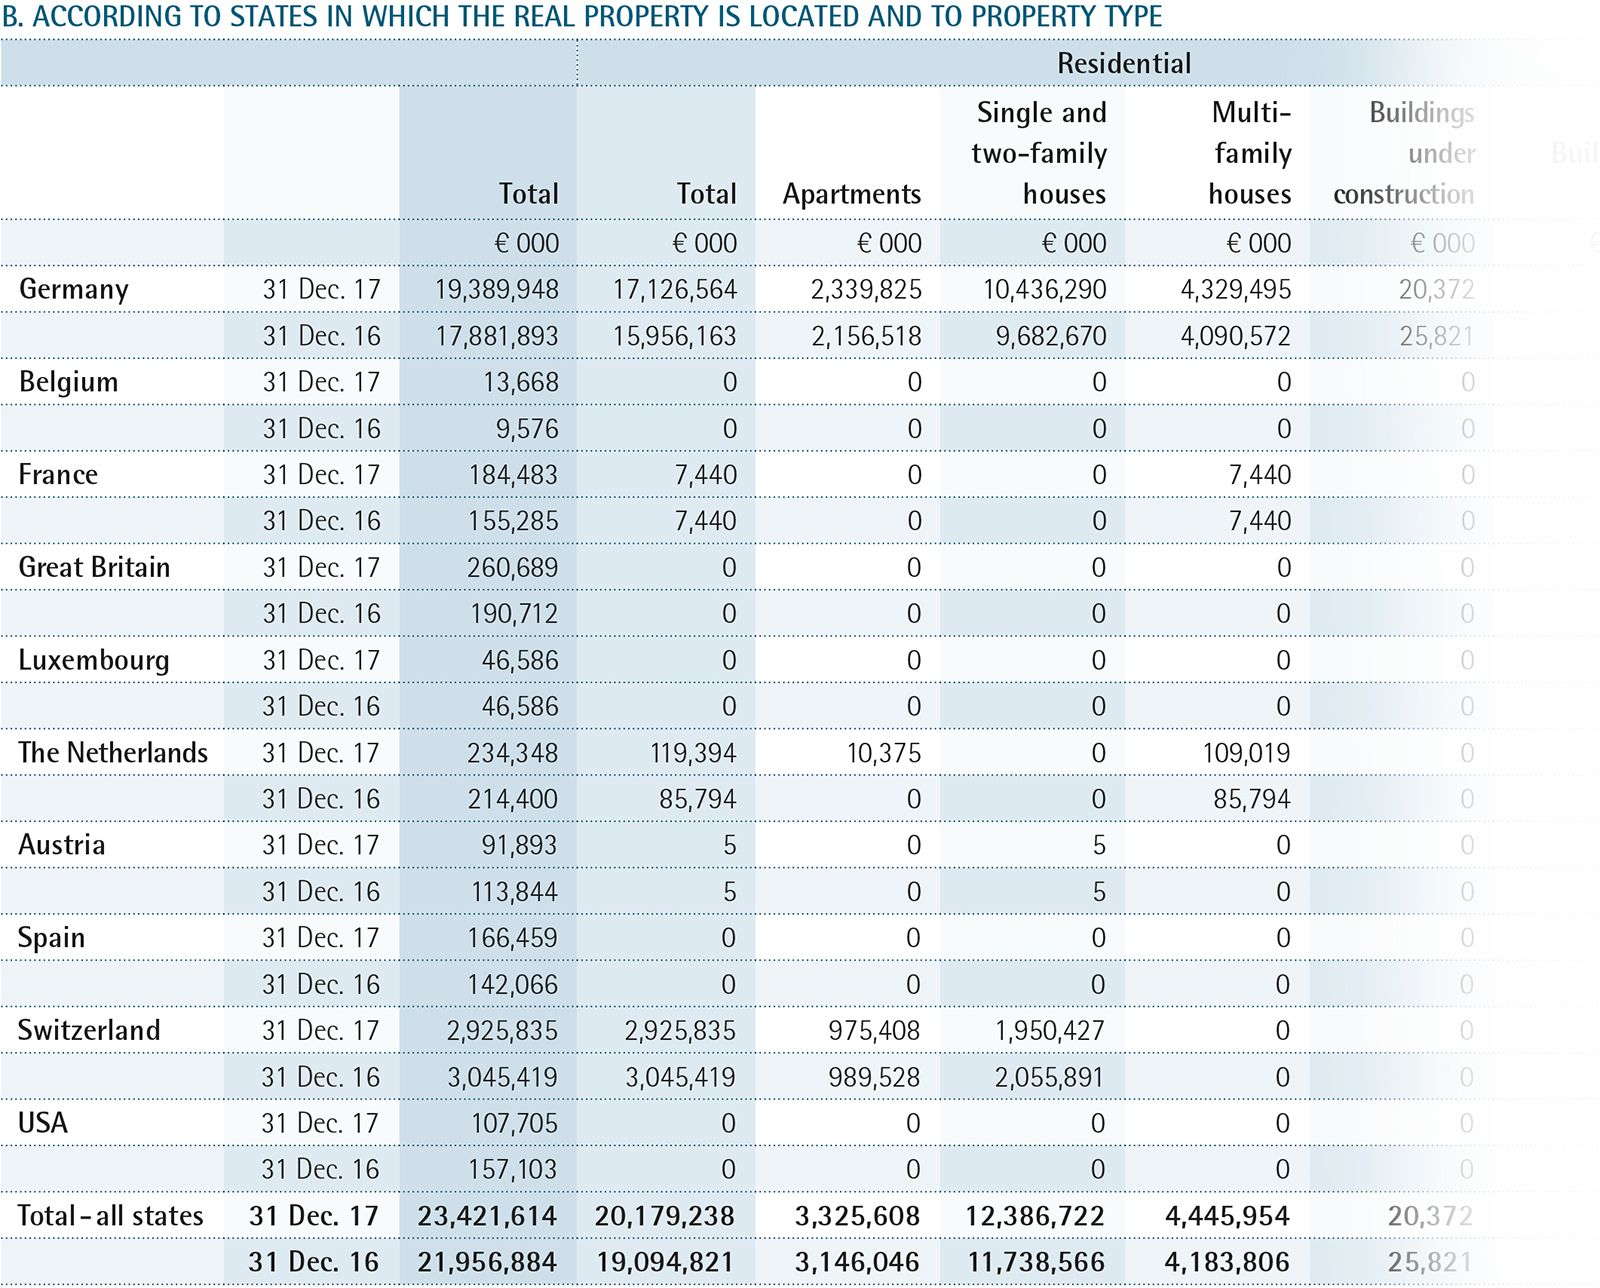Click the Total - all states label
1600x1288 pixels.
(x=110, y=1216)
